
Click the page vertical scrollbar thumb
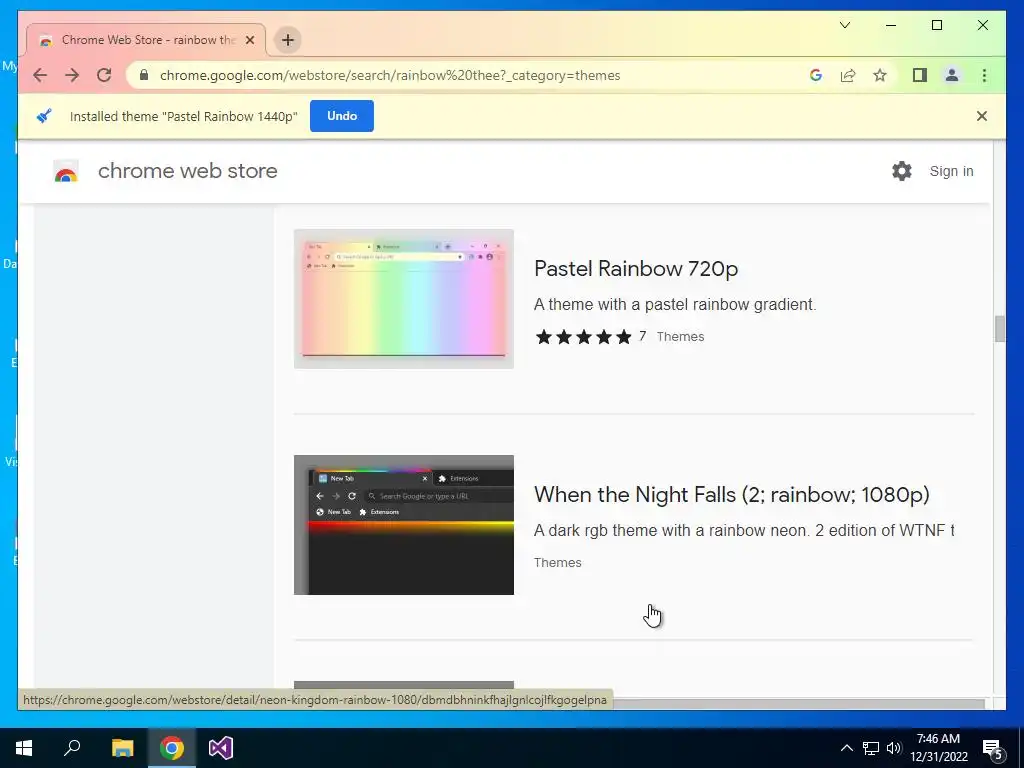click(x=1000, y=328)
